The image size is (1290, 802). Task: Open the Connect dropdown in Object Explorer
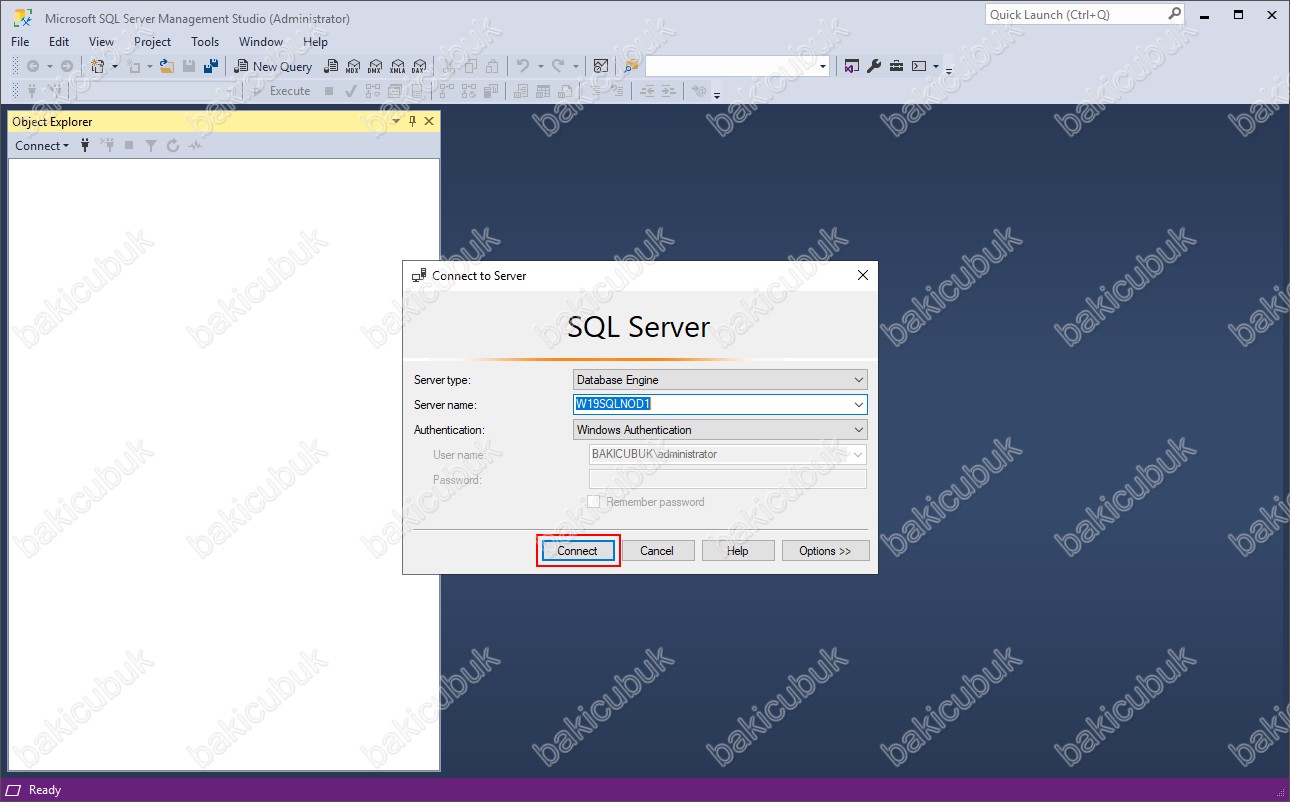pos(42,146)
